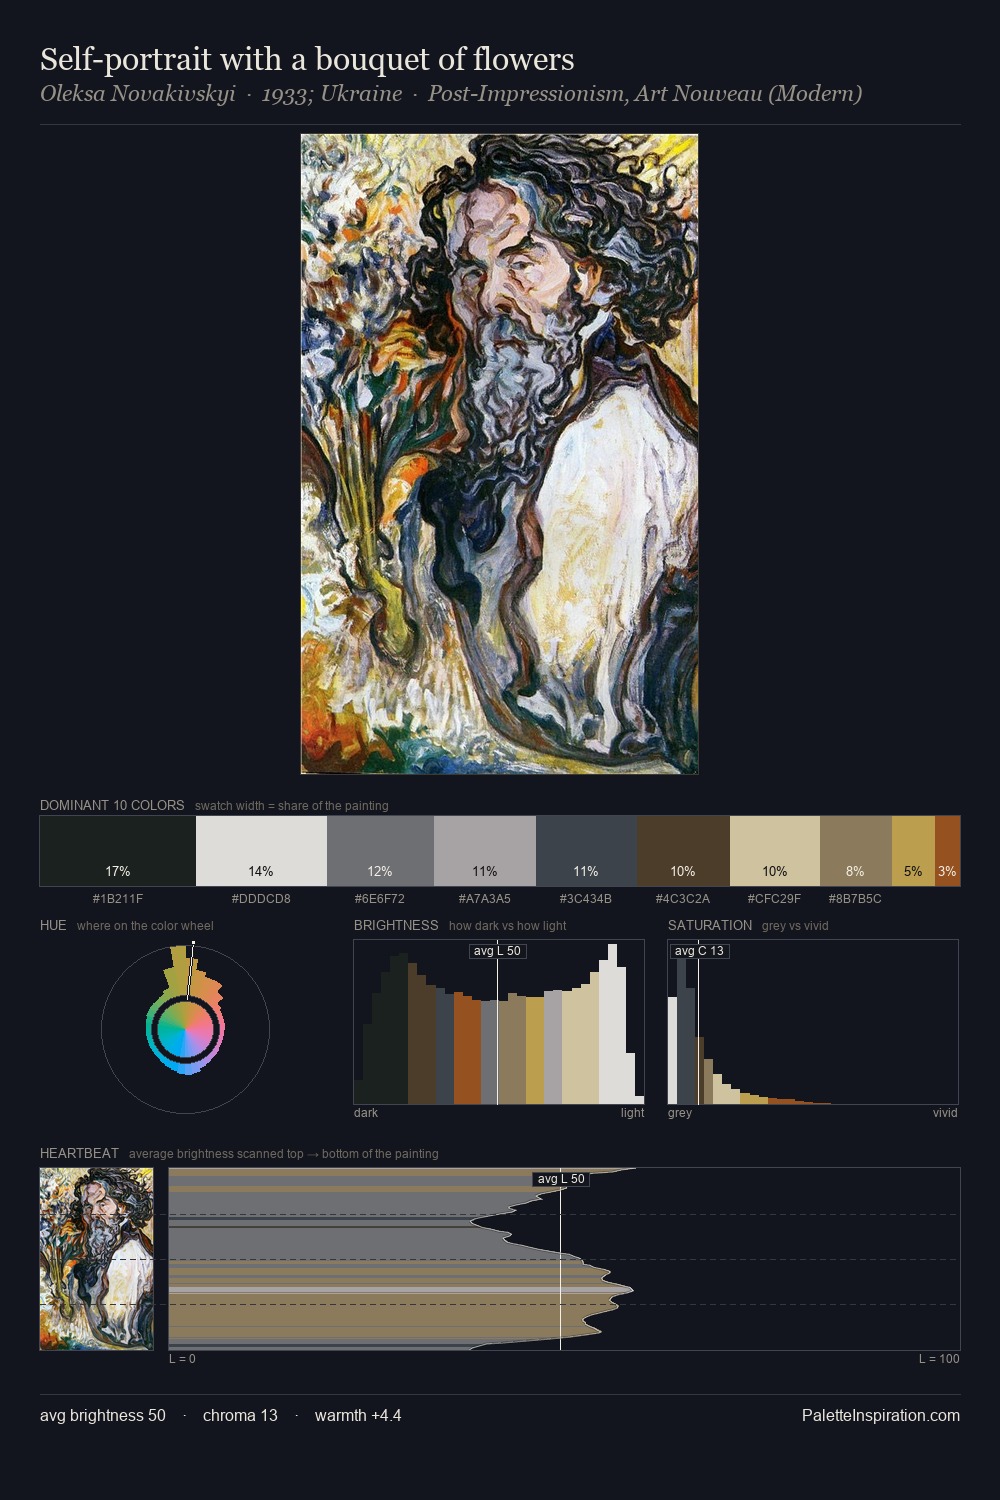Click the hue color wheel chart
This screenshot has height=1500, width=1000.
185,1029
